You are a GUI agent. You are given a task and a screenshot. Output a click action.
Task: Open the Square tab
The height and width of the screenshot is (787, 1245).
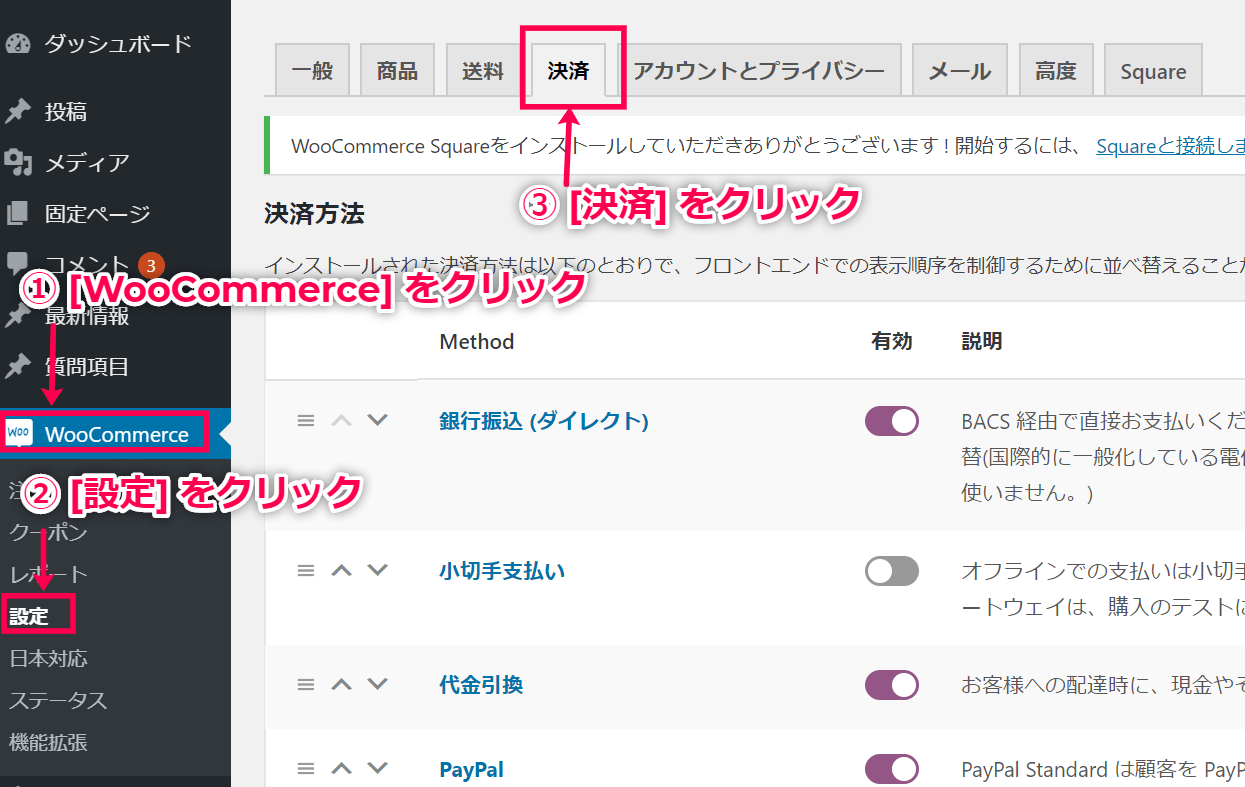(1153, 71)
